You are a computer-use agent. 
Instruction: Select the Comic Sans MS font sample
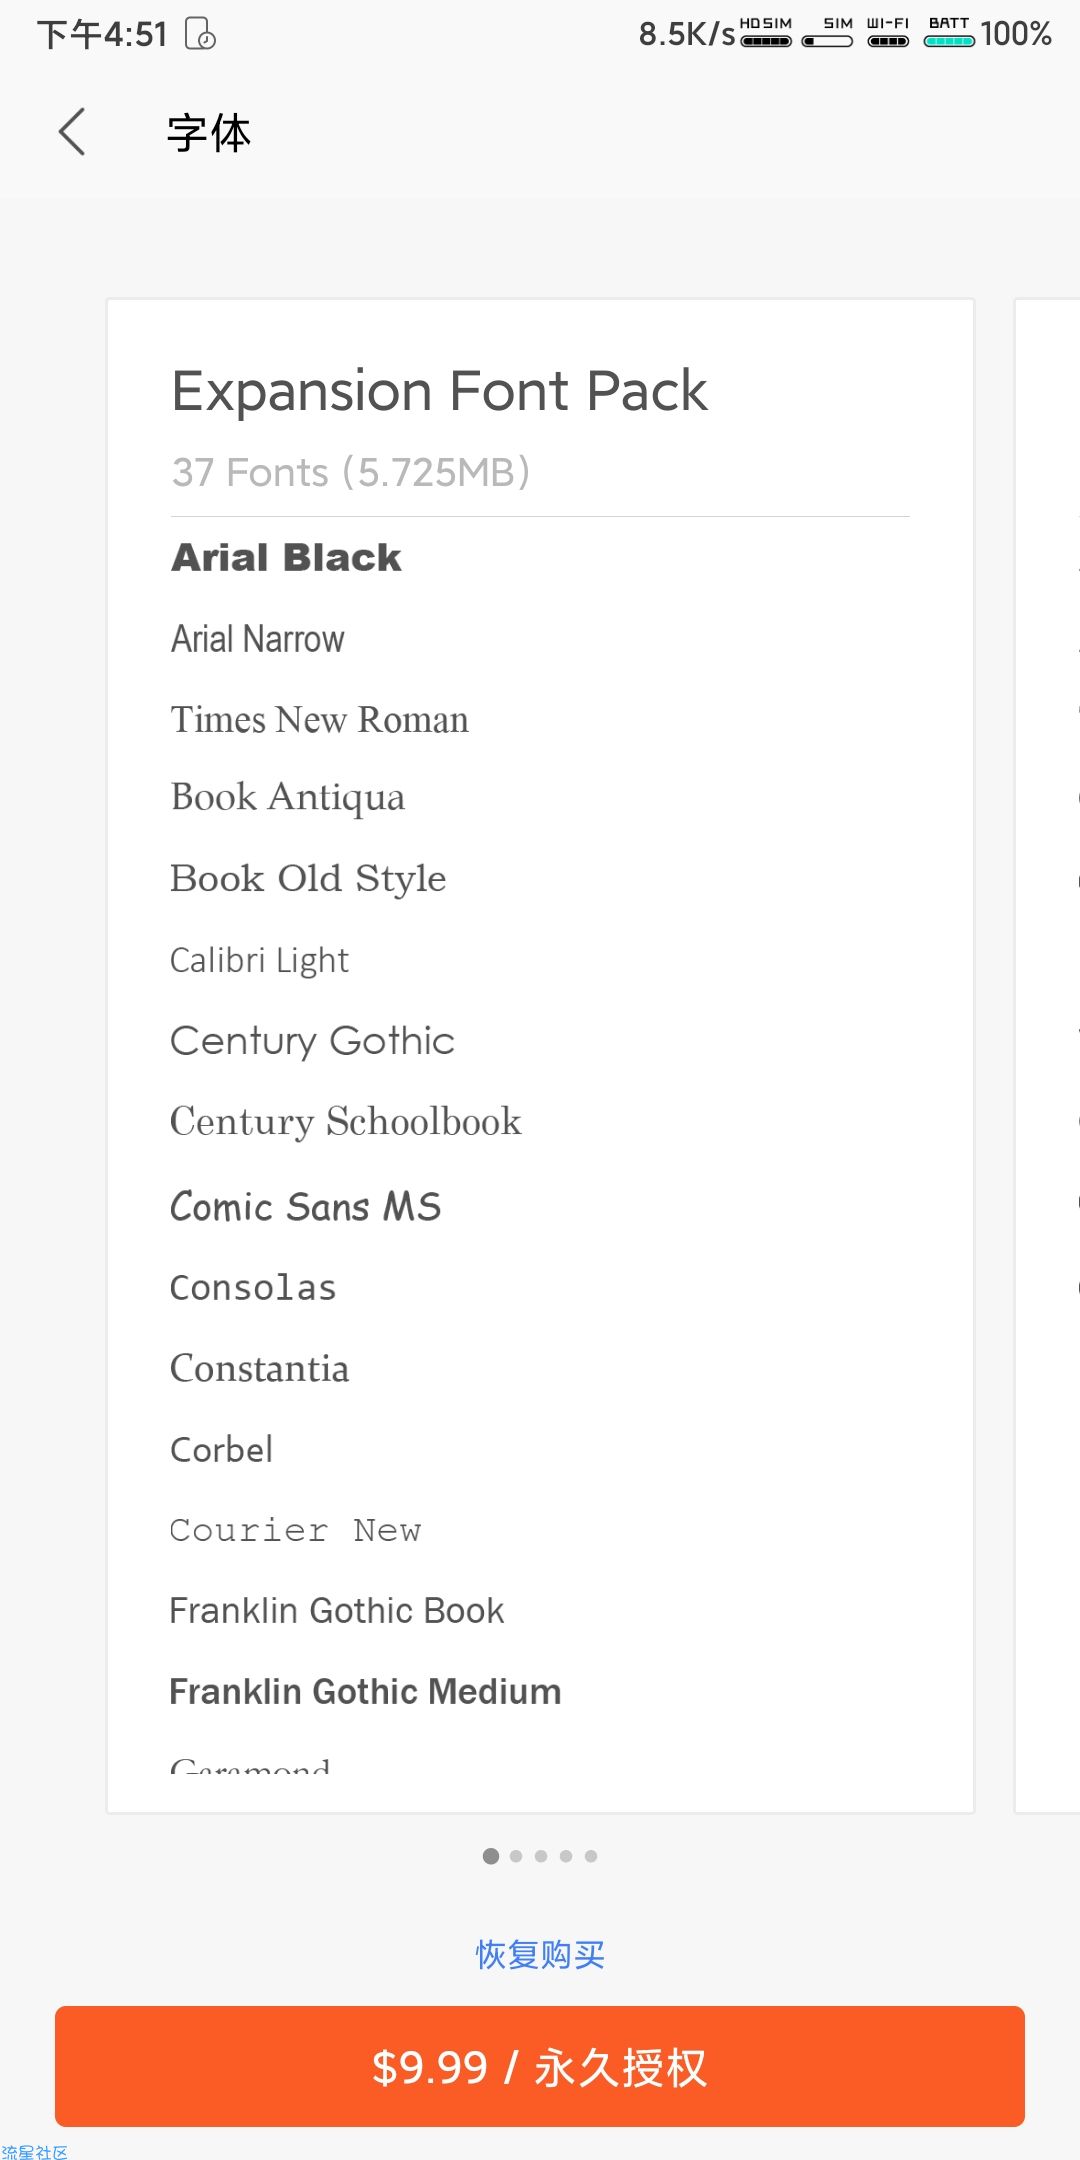pos(306,1206)
